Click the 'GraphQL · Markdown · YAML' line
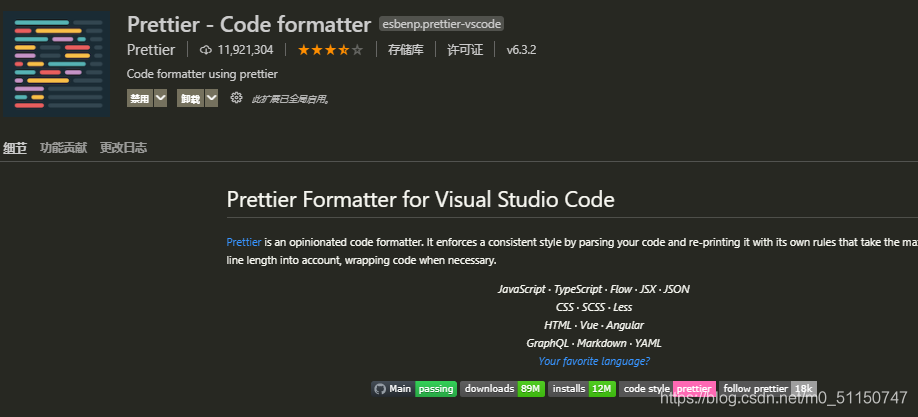The width and height of the screenshot is (918, 417). point(594,343)
